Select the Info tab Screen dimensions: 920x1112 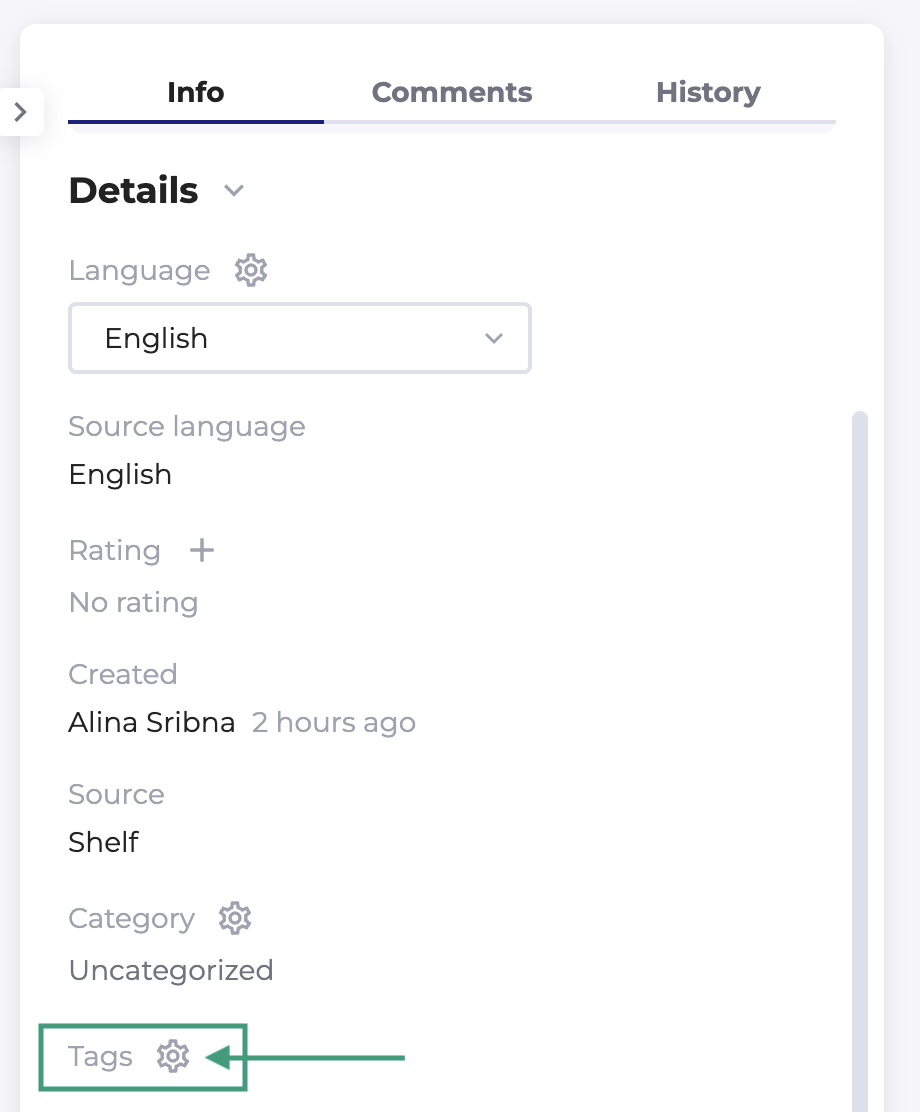pyautogui.click(x=196, y=93)
